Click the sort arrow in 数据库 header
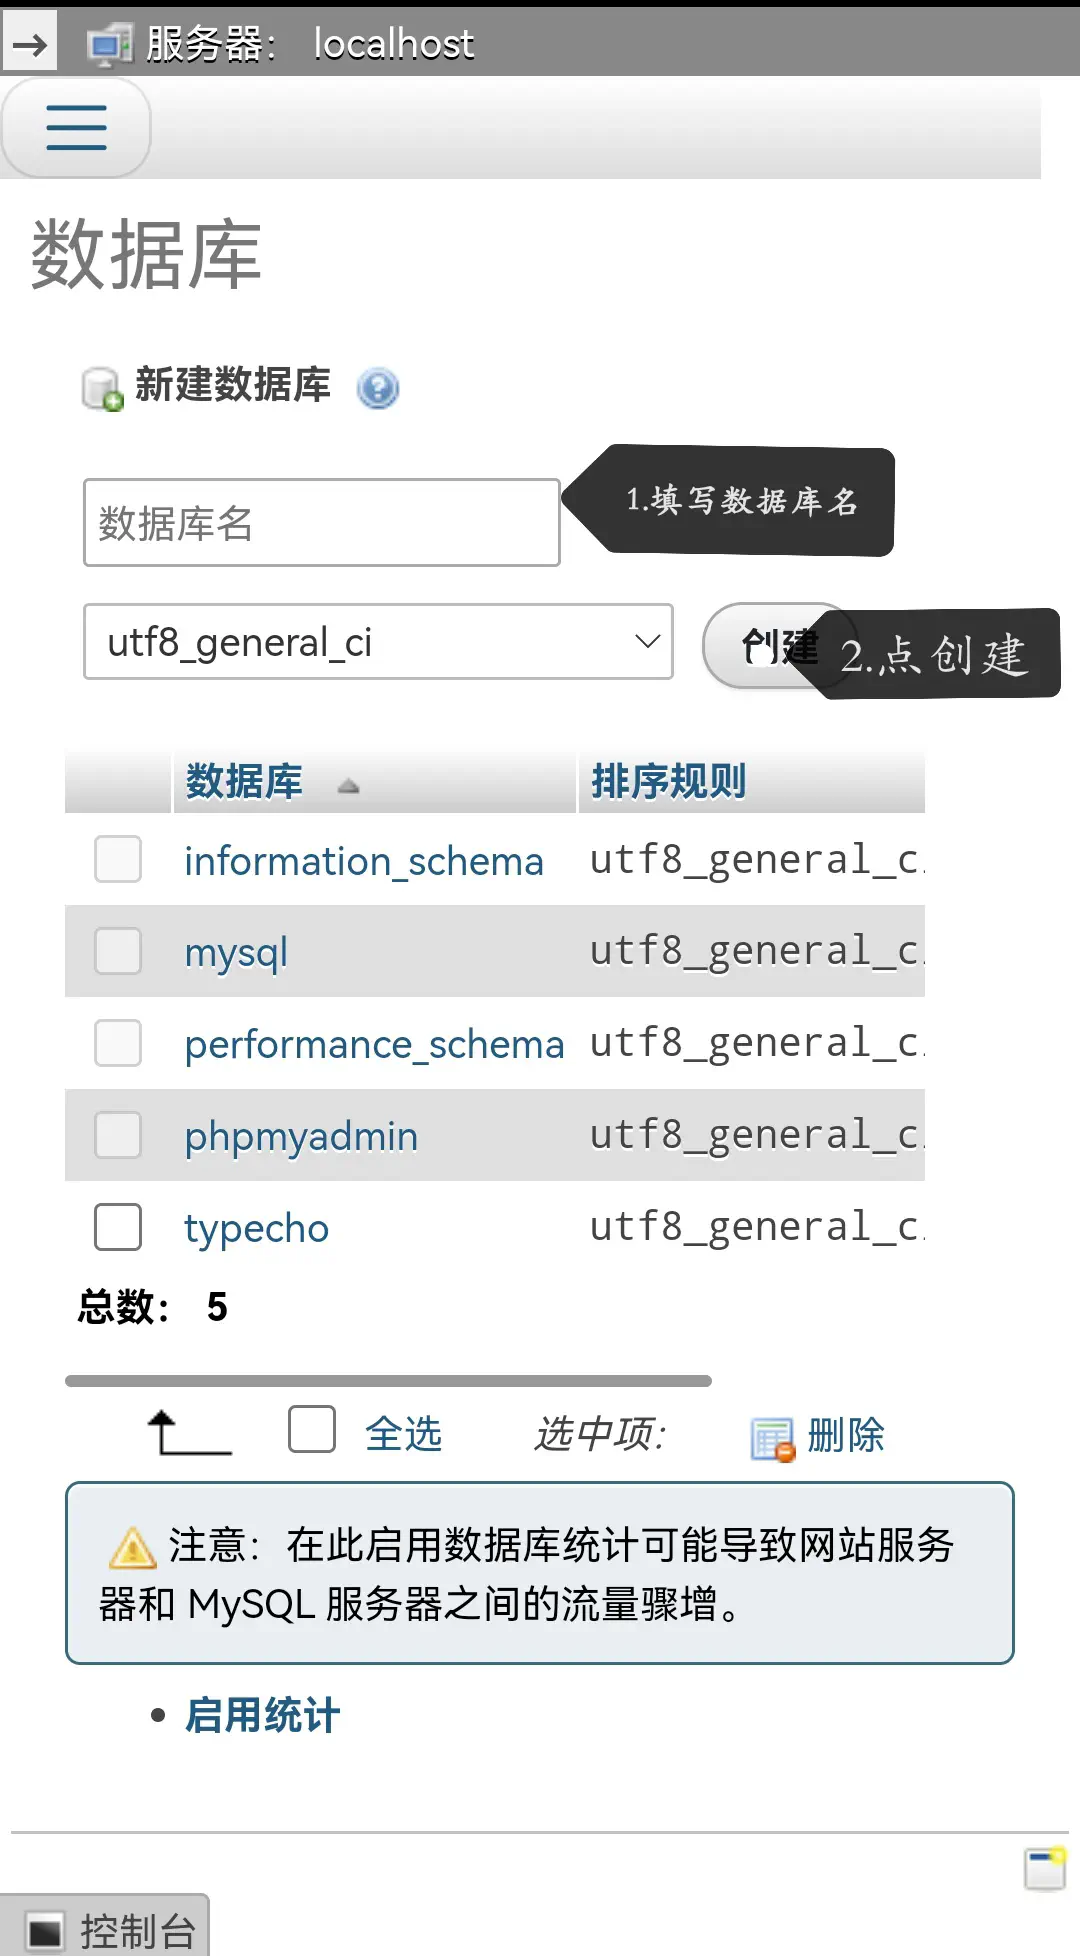Image resolution: width=1080 pixels, height=1956 pixels. point(348,786)
